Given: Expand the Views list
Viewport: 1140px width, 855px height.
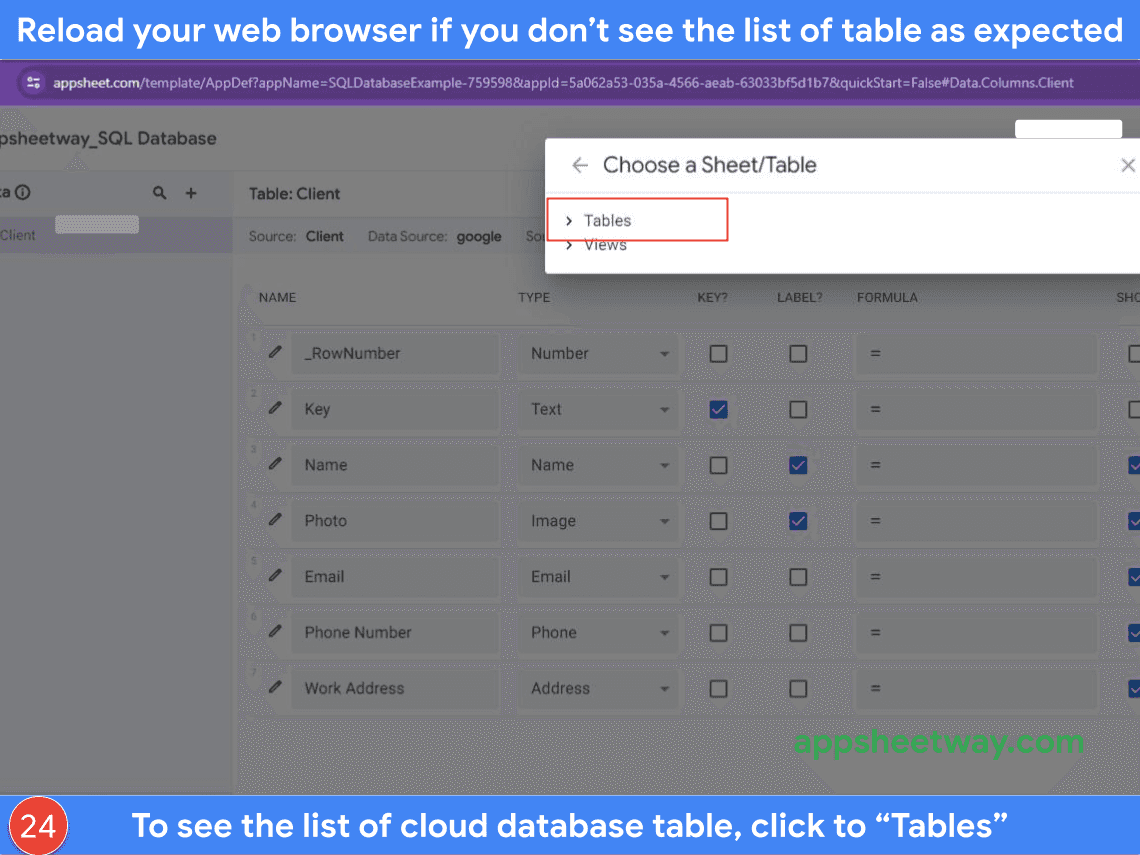Looking at the screenshot, I should tap(604, 245).
